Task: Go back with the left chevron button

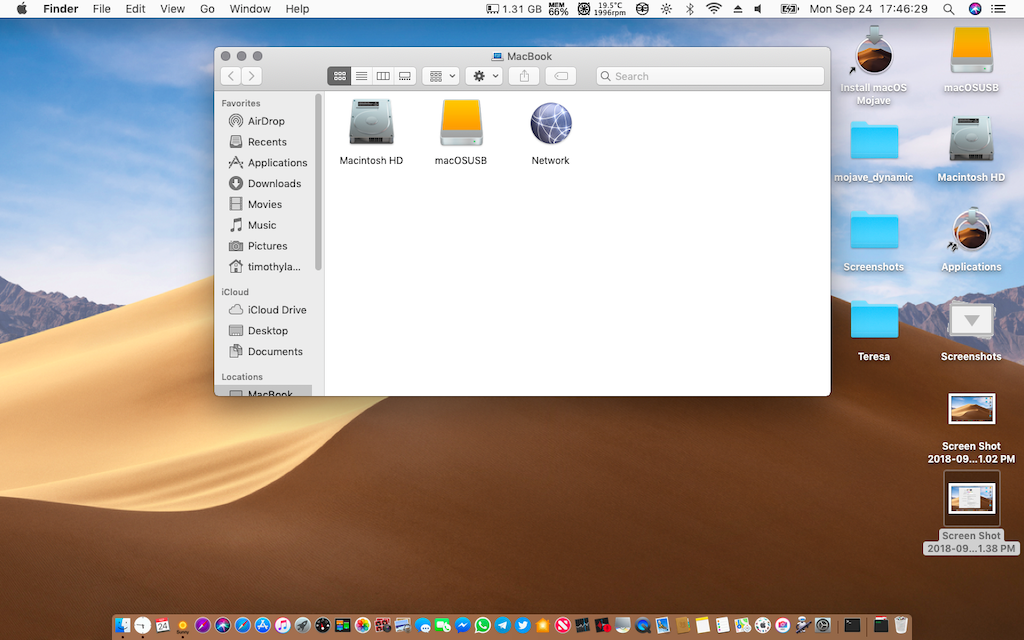Action: 231,76
